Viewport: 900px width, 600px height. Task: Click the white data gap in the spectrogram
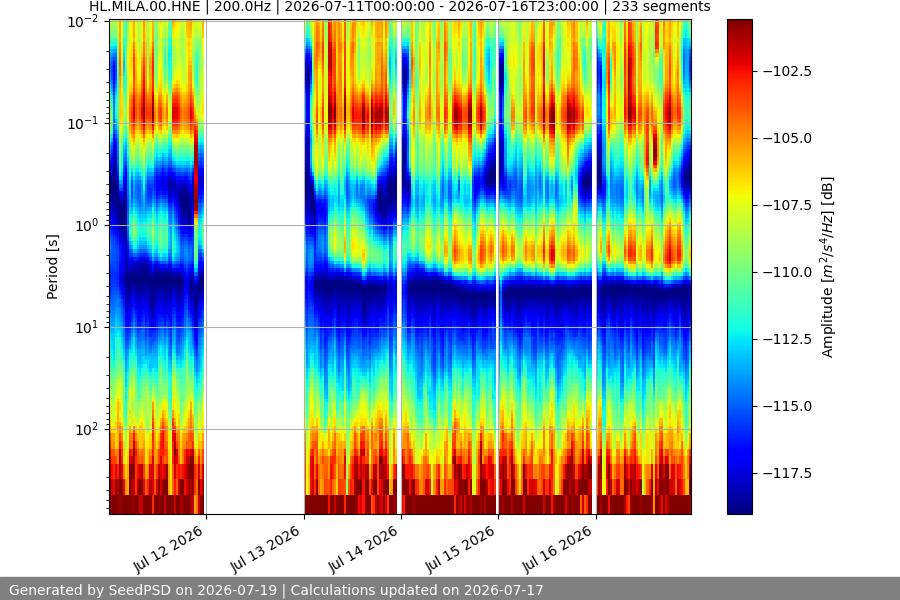(255, 267)
